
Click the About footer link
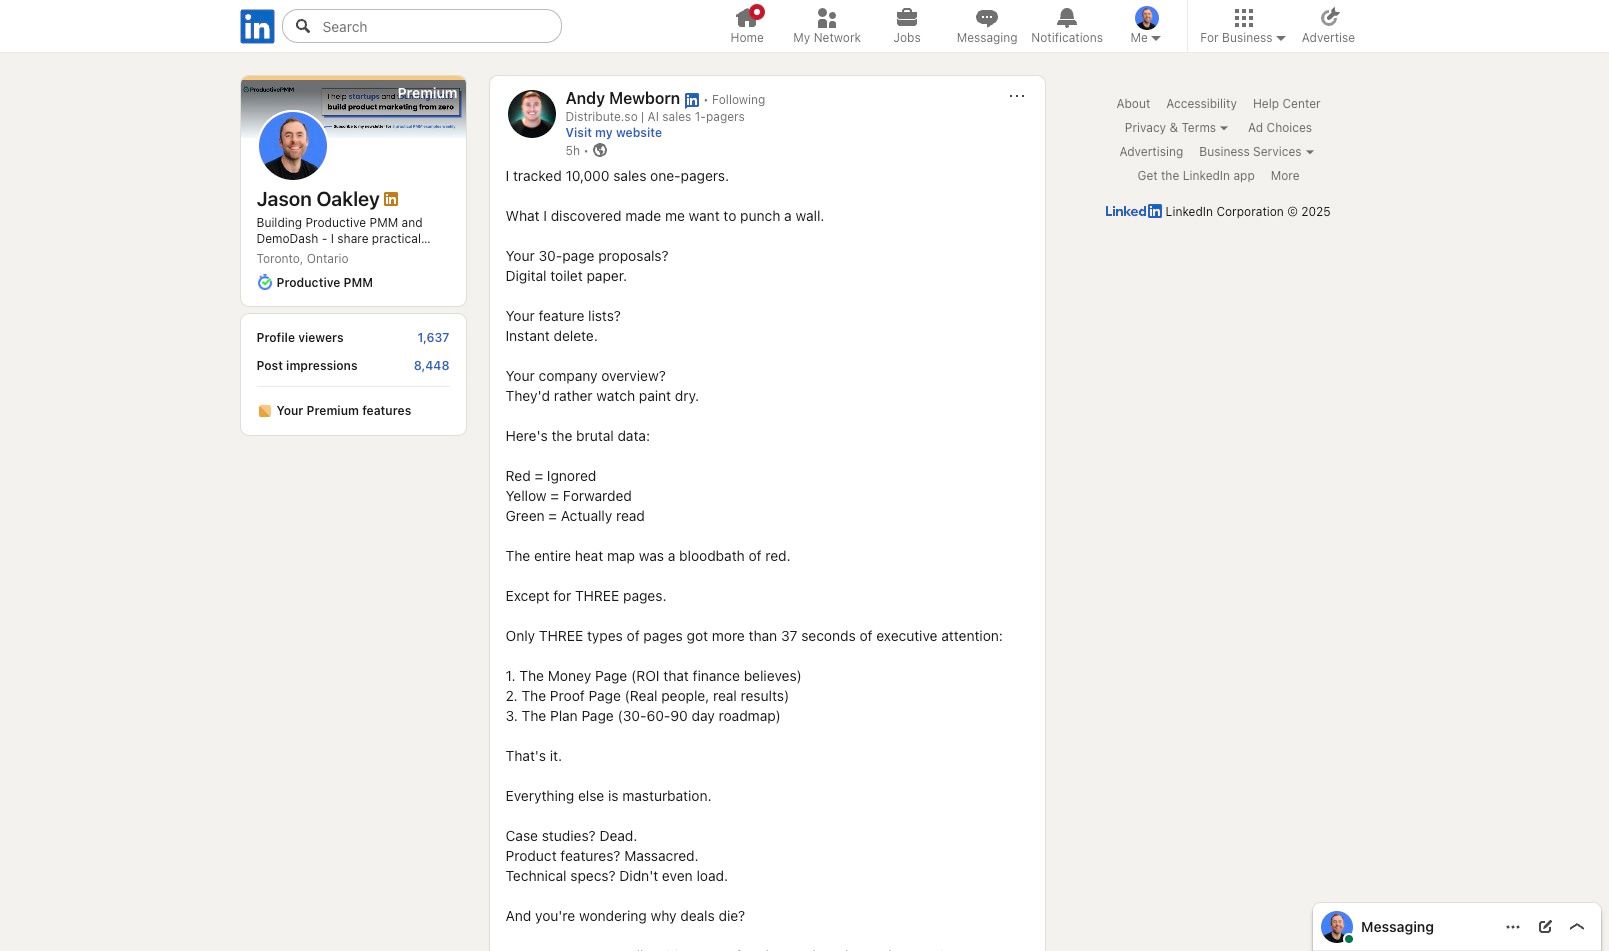click(x=1133, y=104)
